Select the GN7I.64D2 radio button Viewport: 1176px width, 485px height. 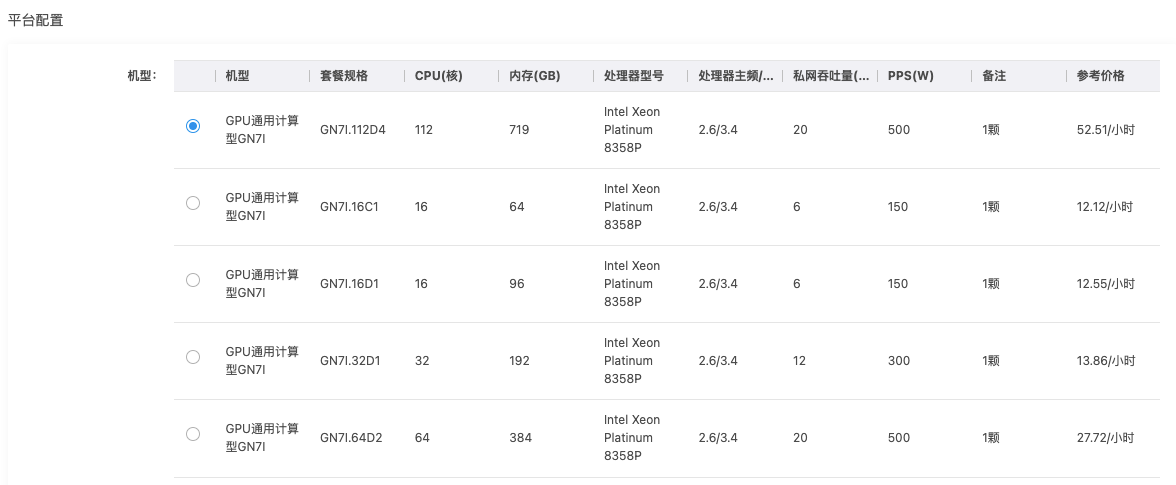click(x=193, y=434)
